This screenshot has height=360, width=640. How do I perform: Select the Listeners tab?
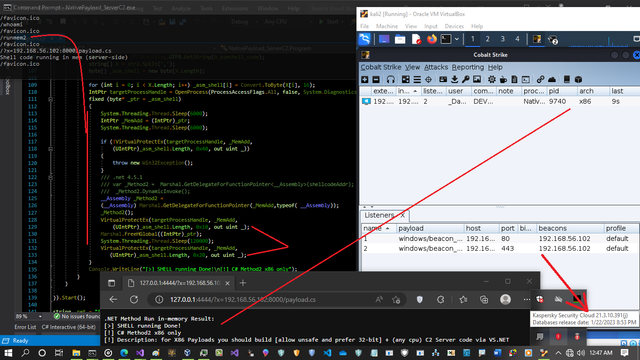click(x=379, y=215)
